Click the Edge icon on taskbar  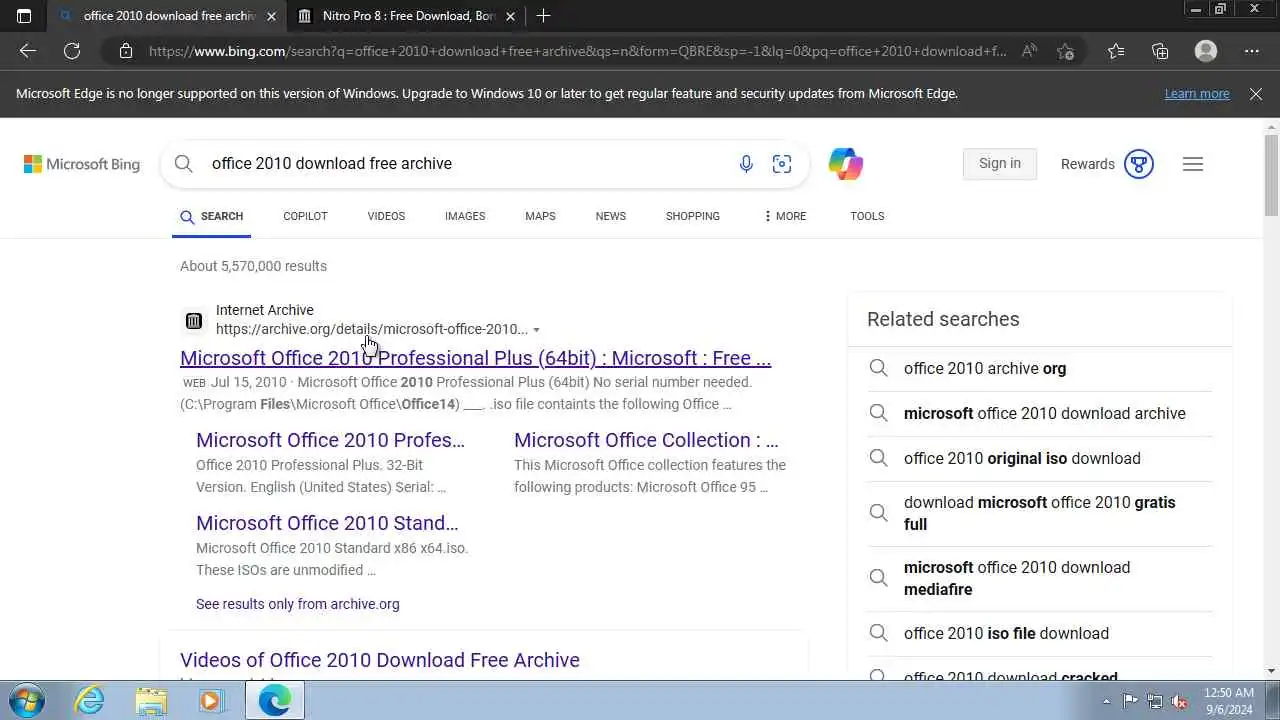click(274, 700)
